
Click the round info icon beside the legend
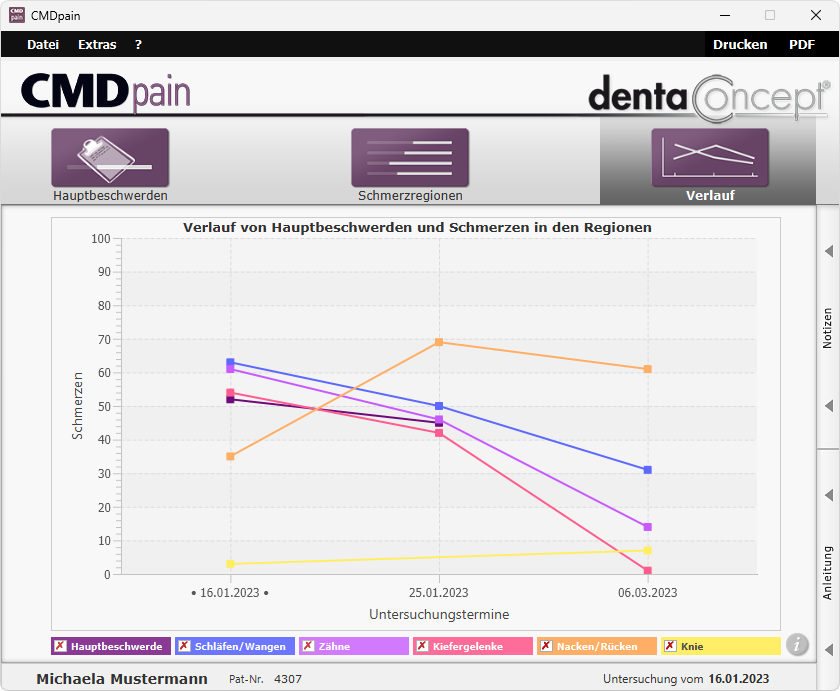point(797,644)
